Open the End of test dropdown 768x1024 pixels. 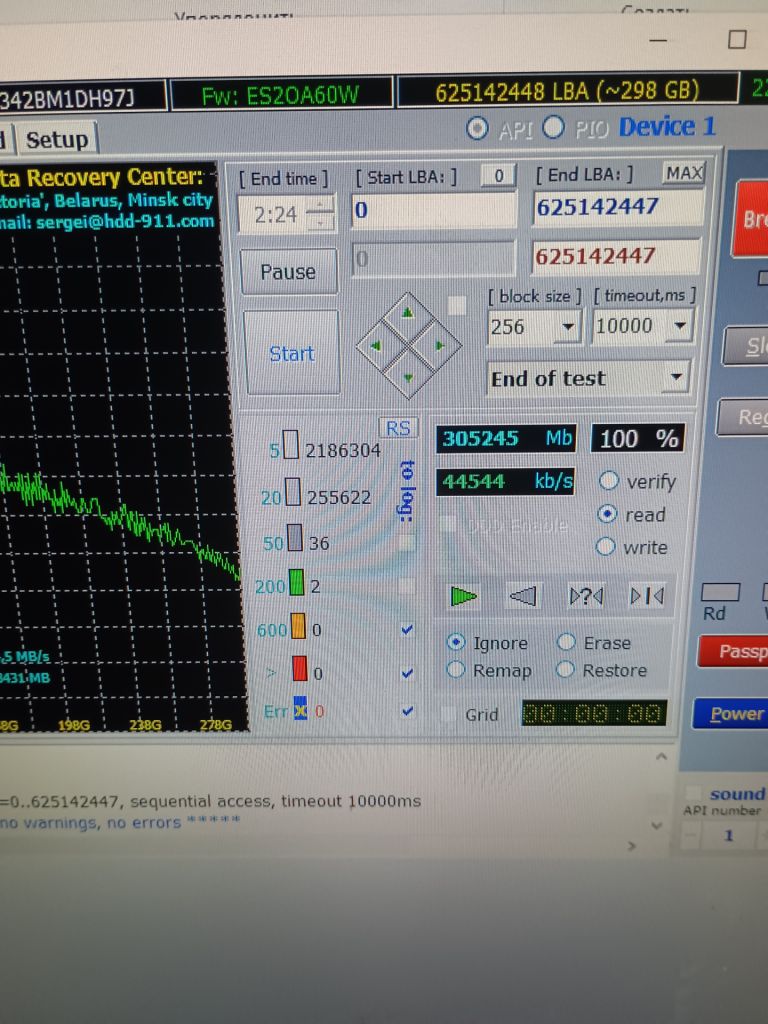click(588, 377)
